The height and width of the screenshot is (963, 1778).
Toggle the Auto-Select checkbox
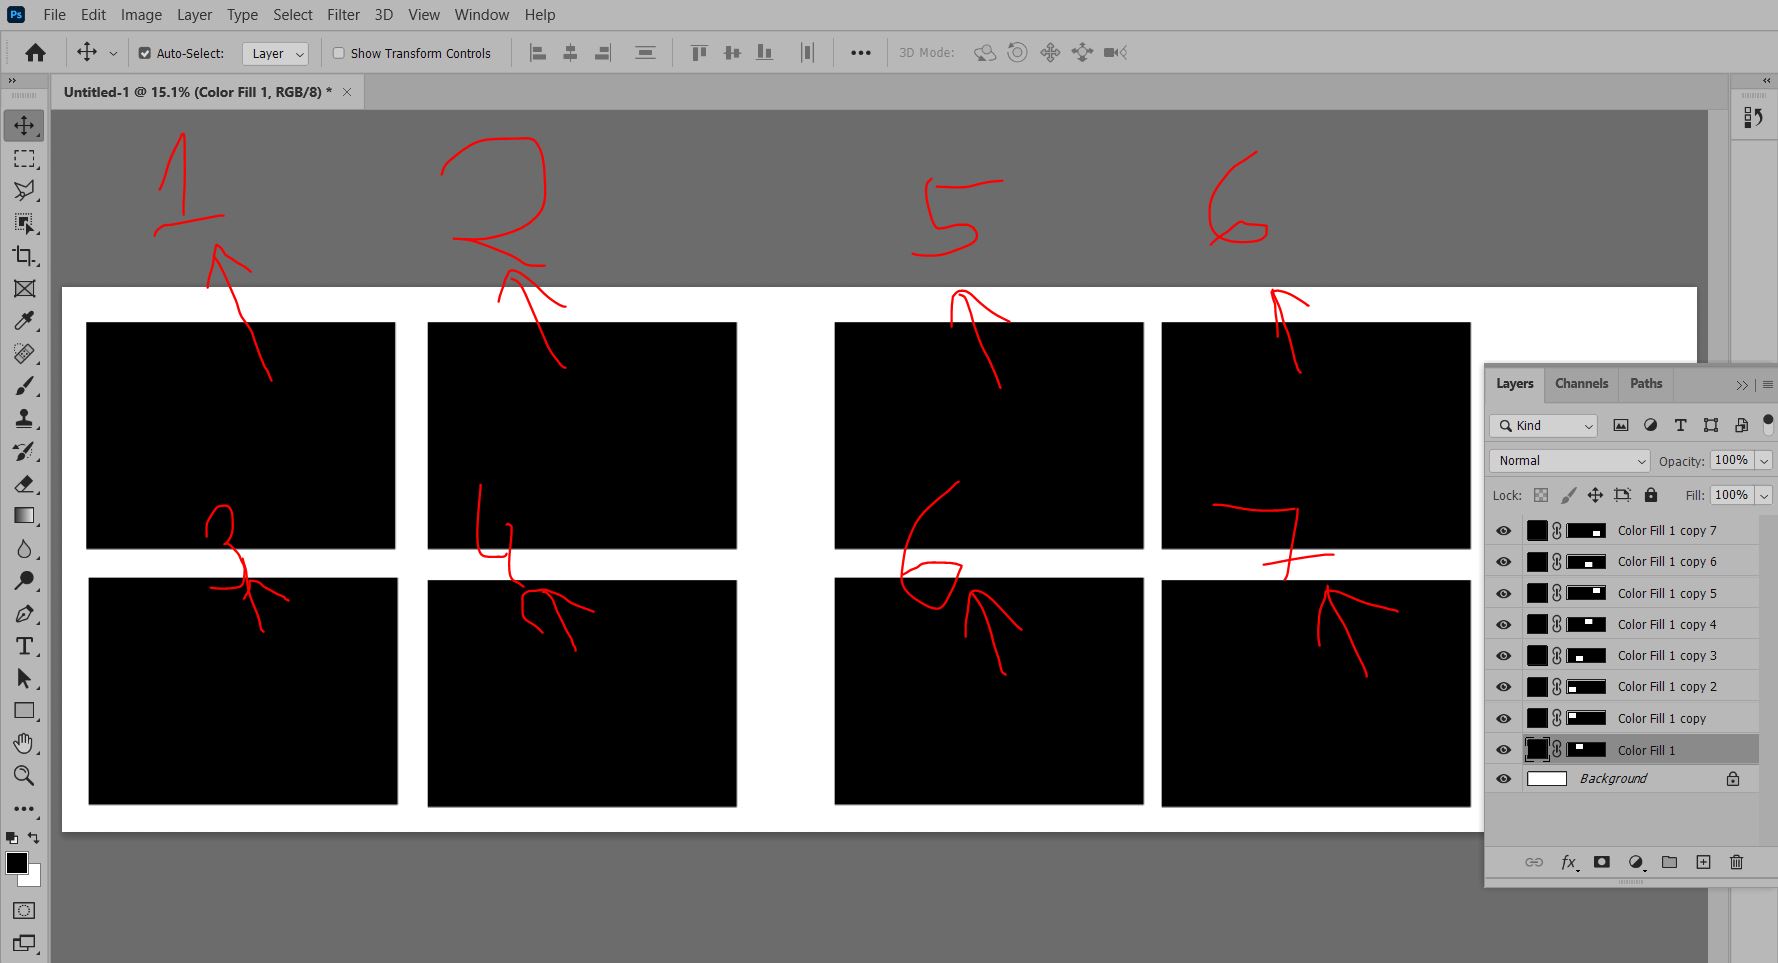145,53
